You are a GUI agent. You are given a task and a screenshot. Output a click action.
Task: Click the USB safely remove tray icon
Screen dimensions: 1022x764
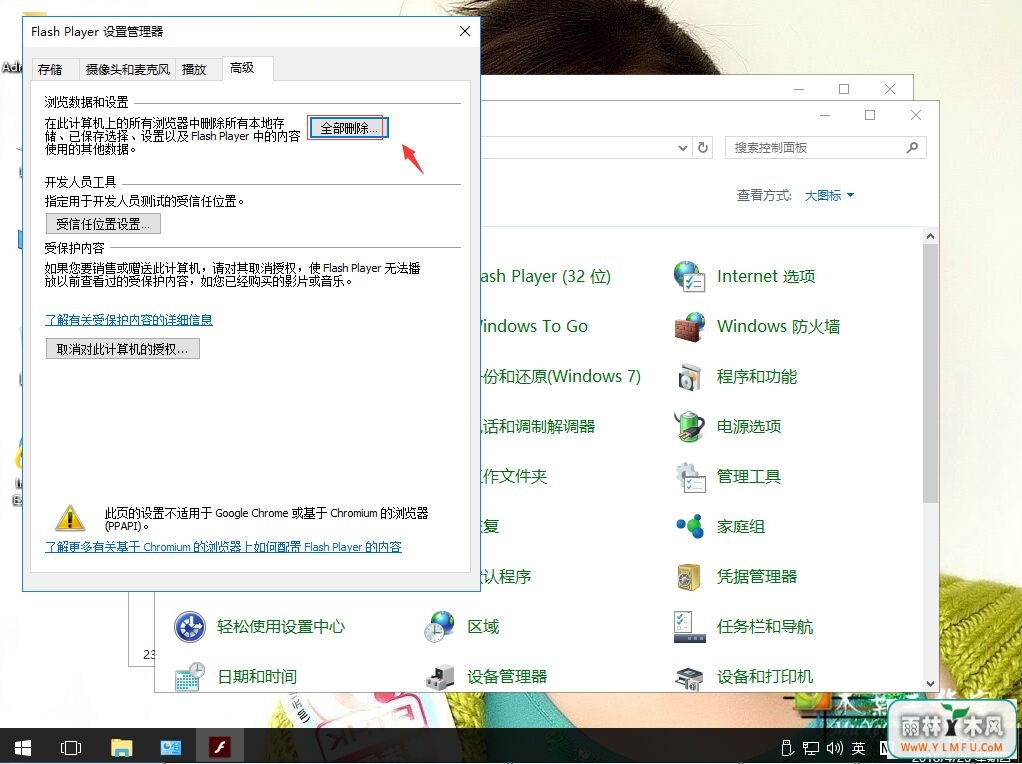(787, 748)
